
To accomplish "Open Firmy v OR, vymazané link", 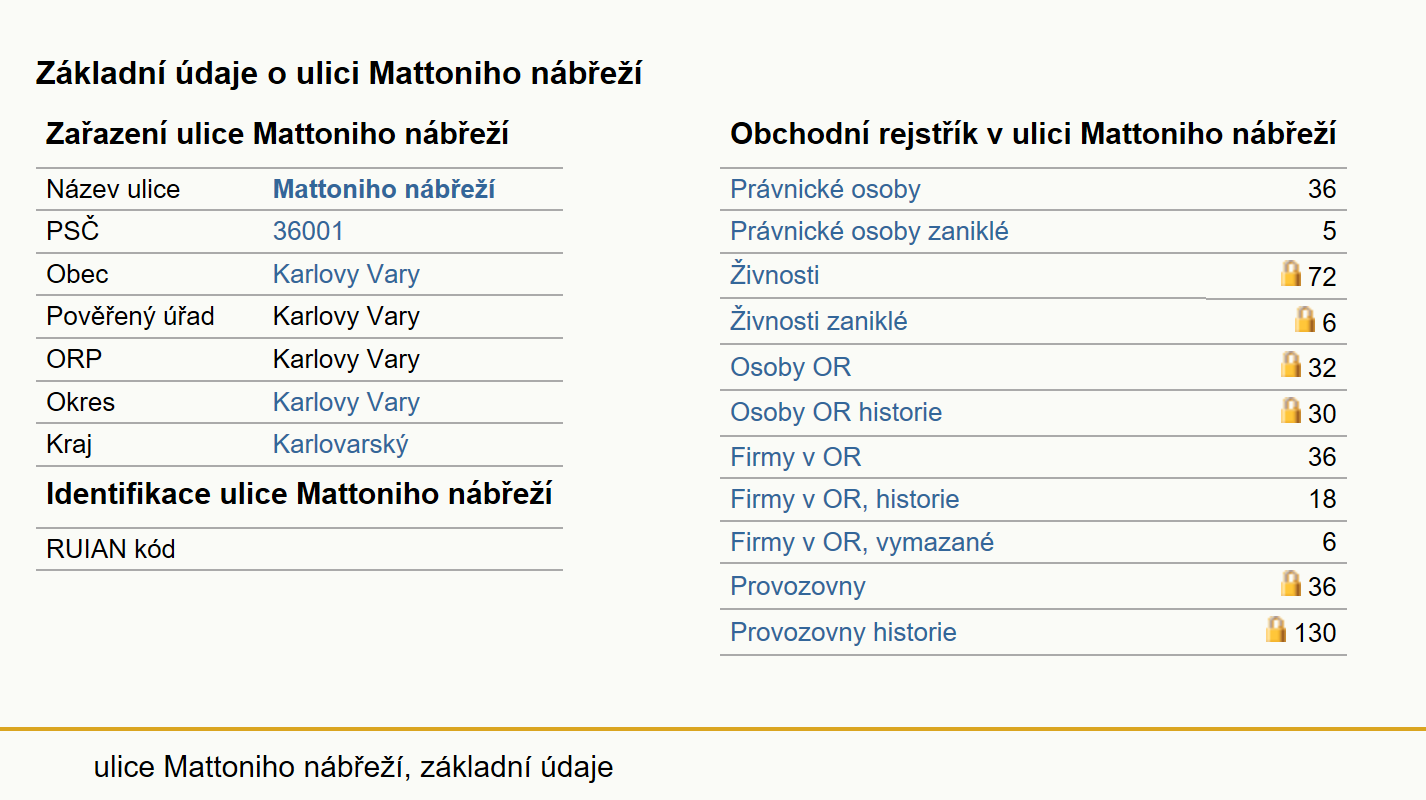I will click(x=862, y=542).
